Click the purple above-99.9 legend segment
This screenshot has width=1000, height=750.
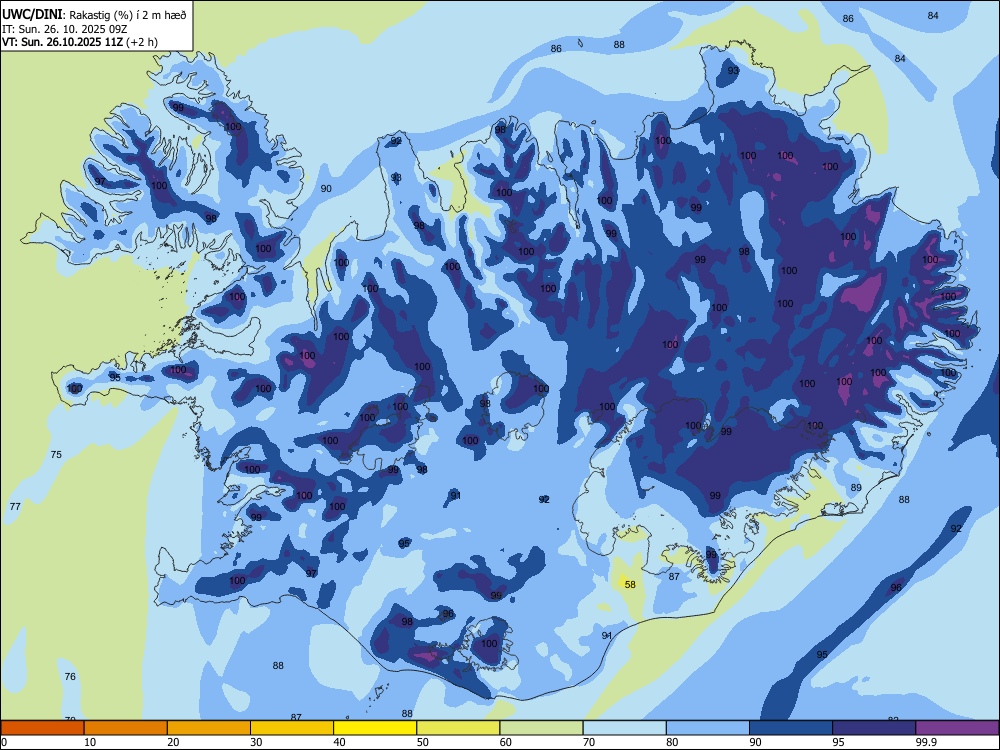pyautogui.click(x=957, y=728)
